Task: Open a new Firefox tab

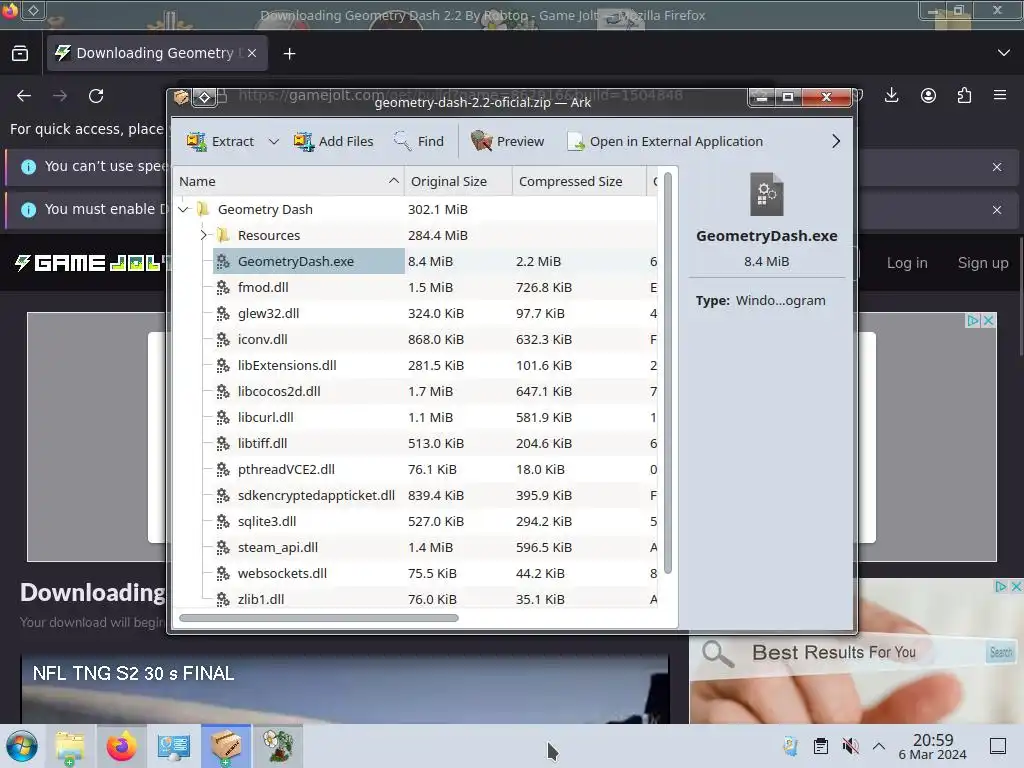Action: coord(289,54)
